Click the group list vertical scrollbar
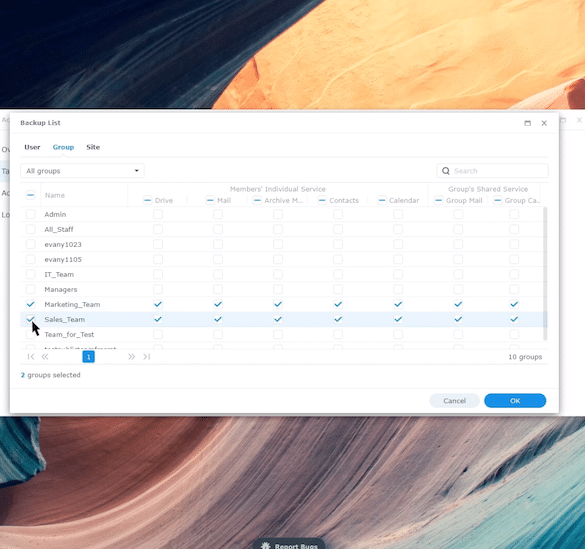The image size is (585, 549). click(545, 273)
